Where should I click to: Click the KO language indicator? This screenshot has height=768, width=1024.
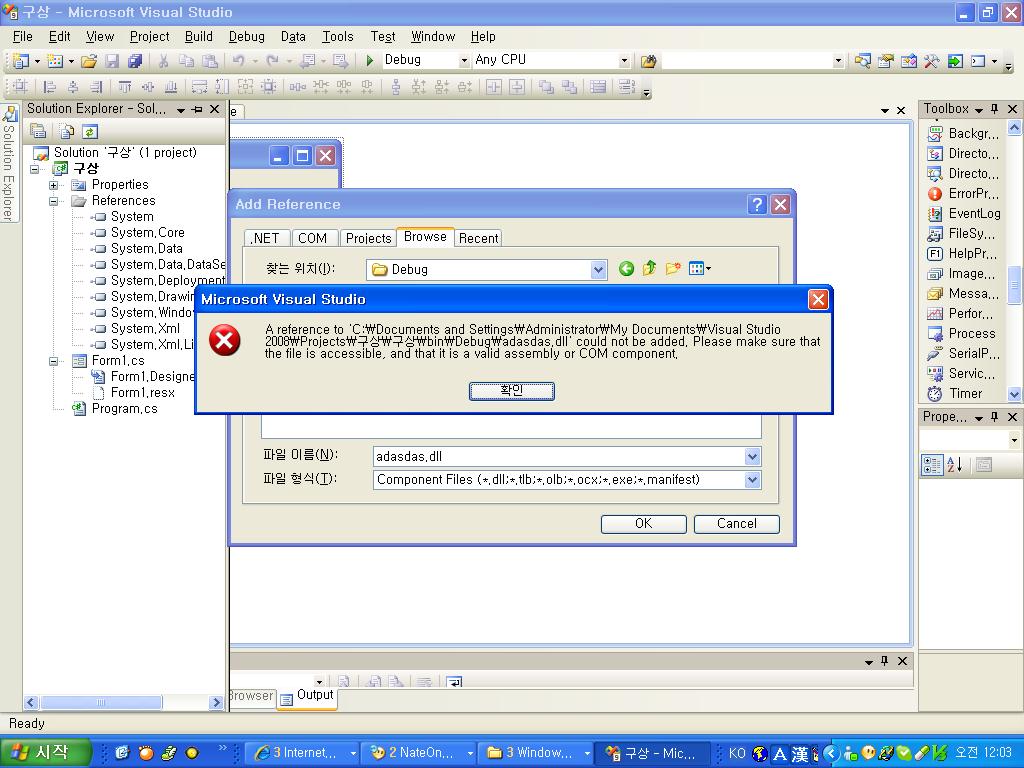click(x=737, y=753)
